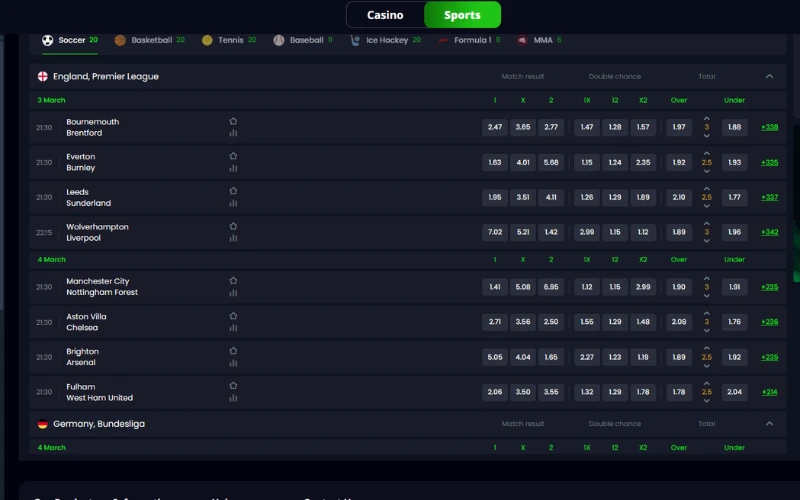Click the Basketball ball icon
The image size is (800, 500).
[x=120, y=40]
